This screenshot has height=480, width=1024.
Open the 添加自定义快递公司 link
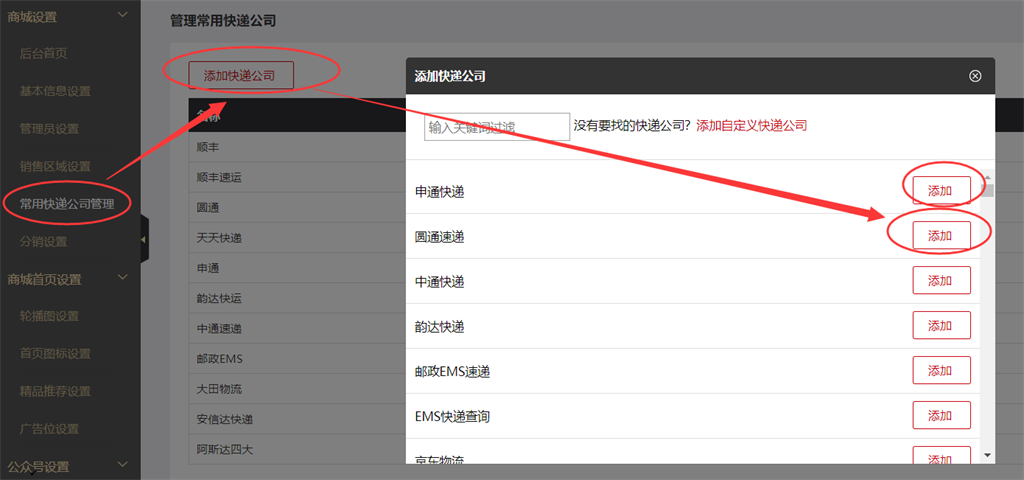[x=752, y=125]
